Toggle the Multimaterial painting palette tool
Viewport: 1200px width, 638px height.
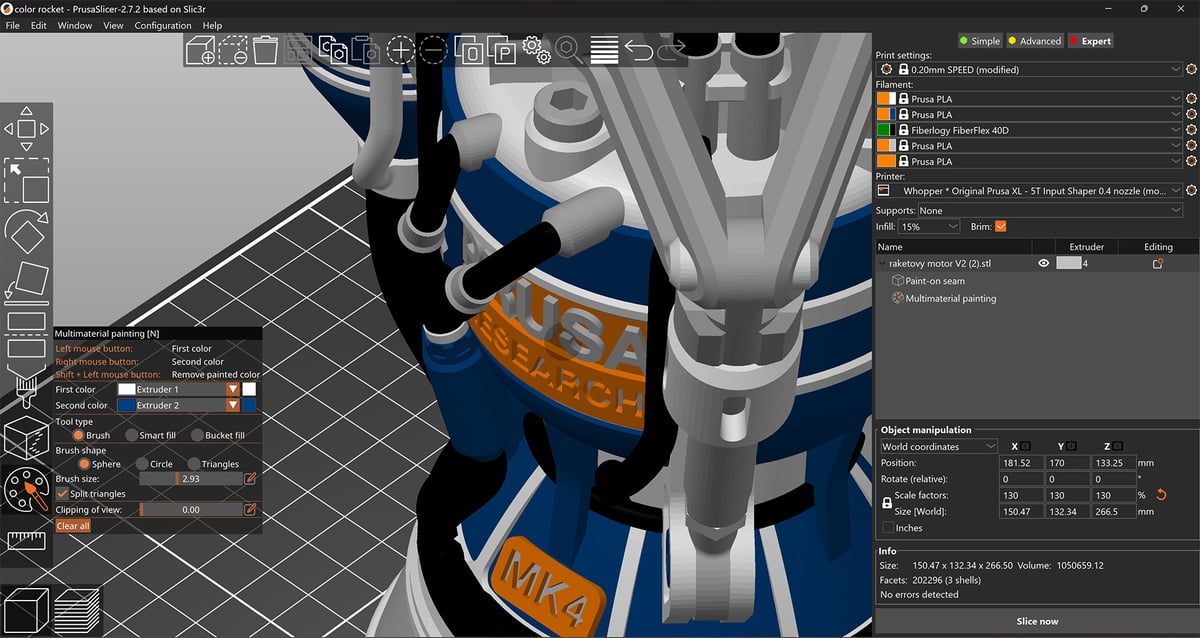click(27, 490)
